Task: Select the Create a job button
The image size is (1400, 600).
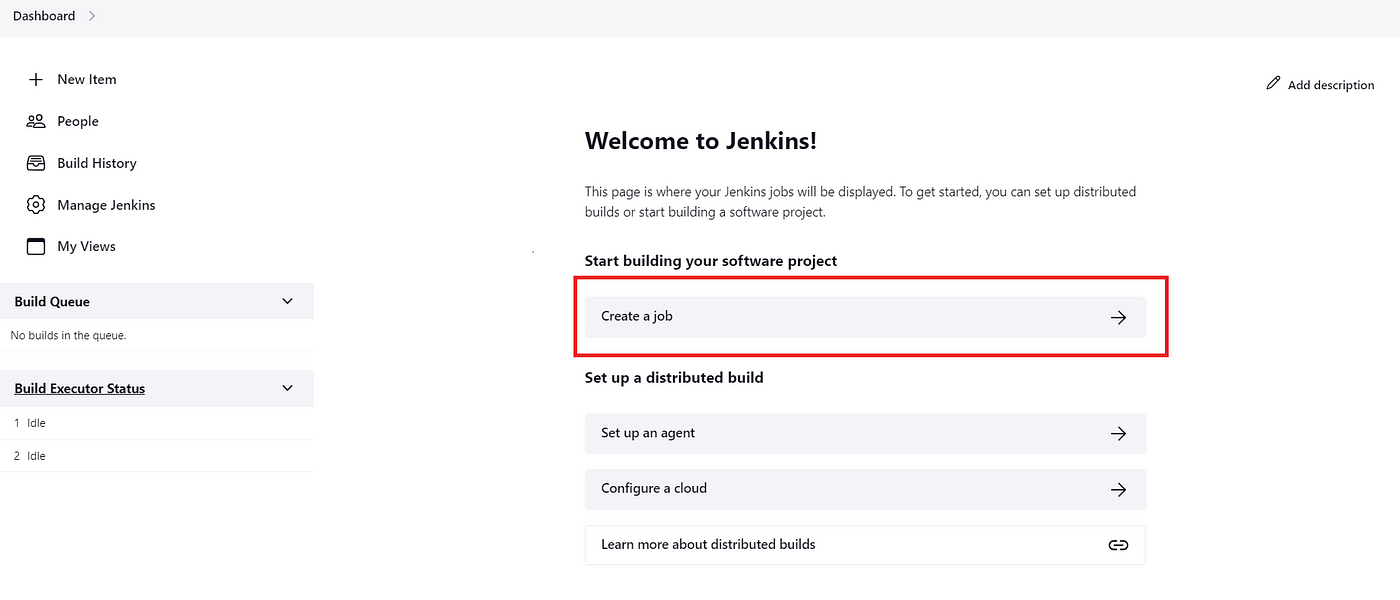Action: pyautogui.click(x=865, y=317)
